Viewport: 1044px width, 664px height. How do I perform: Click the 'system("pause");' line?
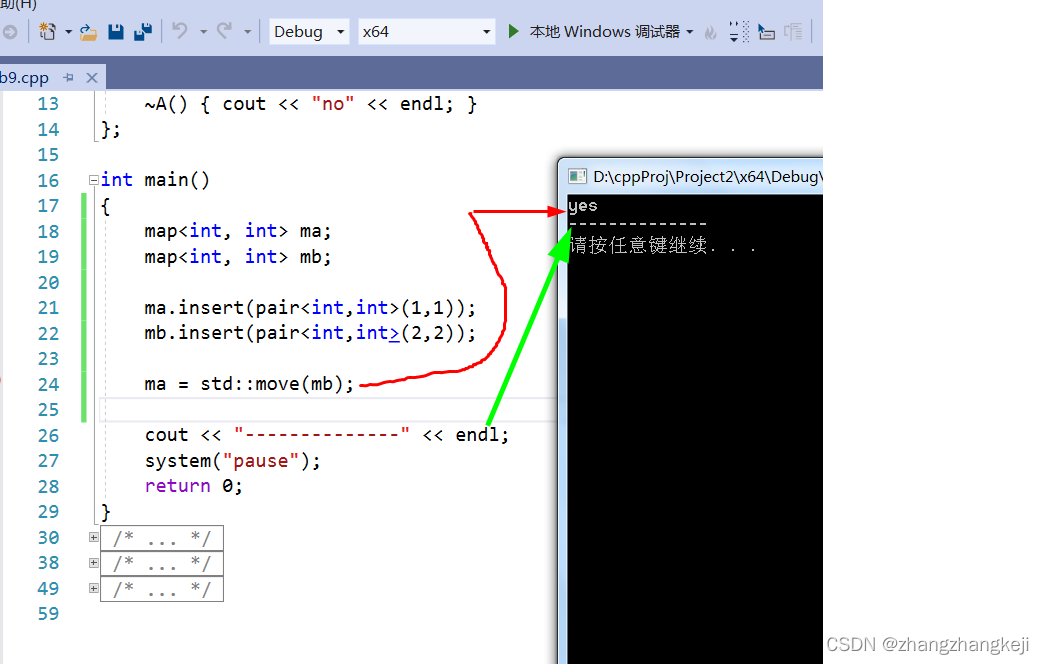[x=232, y=461]
